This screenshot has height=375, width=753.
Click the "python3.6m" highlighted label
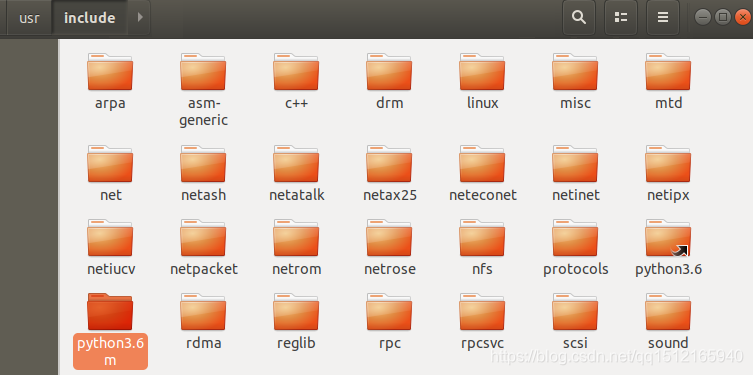(x=110, y=351)
